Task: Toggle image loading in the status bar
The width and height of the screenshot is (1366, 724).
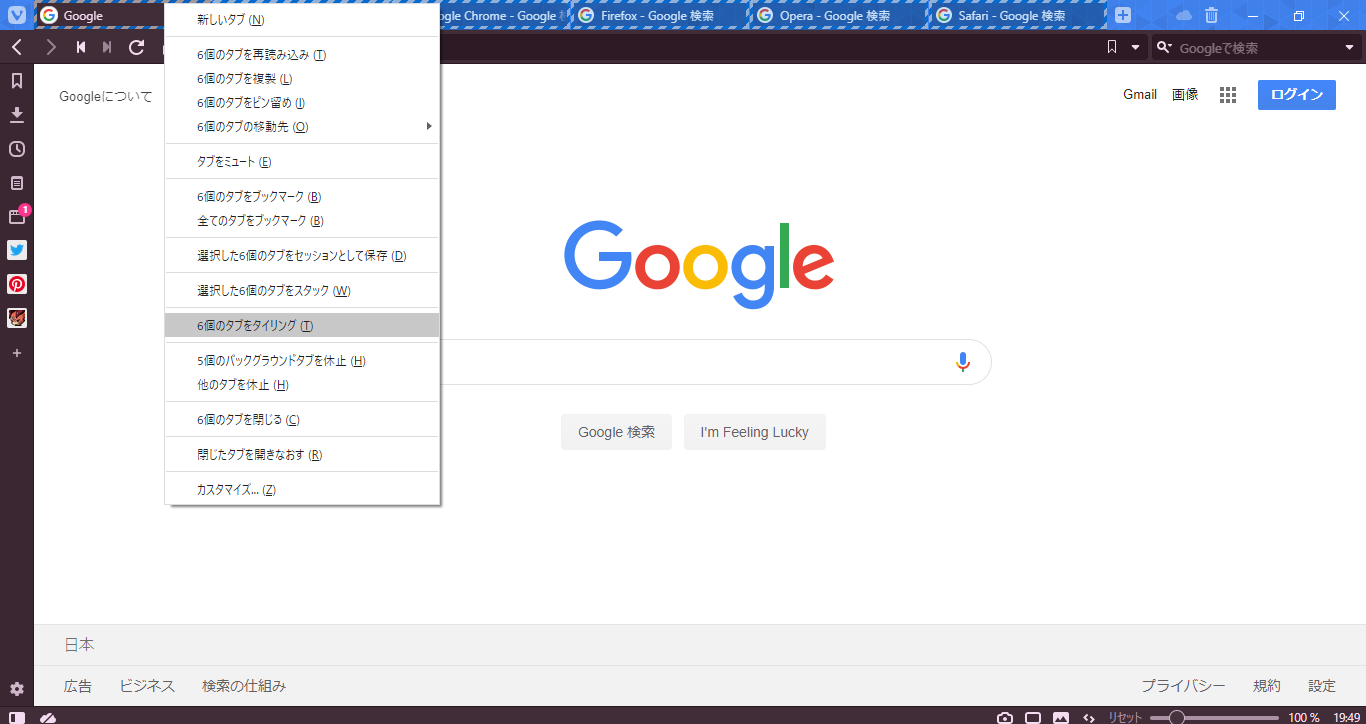Action: [1061, 717]
